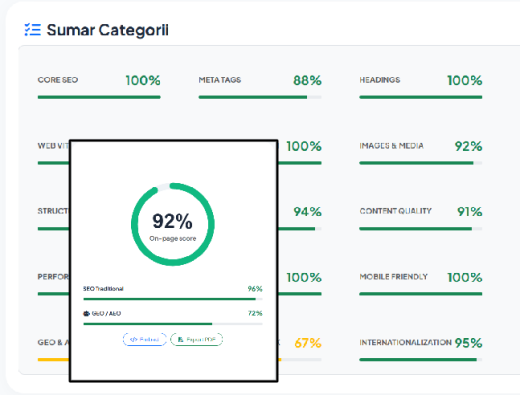Click the On-page score caption
Image resolution: width=520 pixels, height=395 pixels.
pyautogui.click(x=173, y=239)
